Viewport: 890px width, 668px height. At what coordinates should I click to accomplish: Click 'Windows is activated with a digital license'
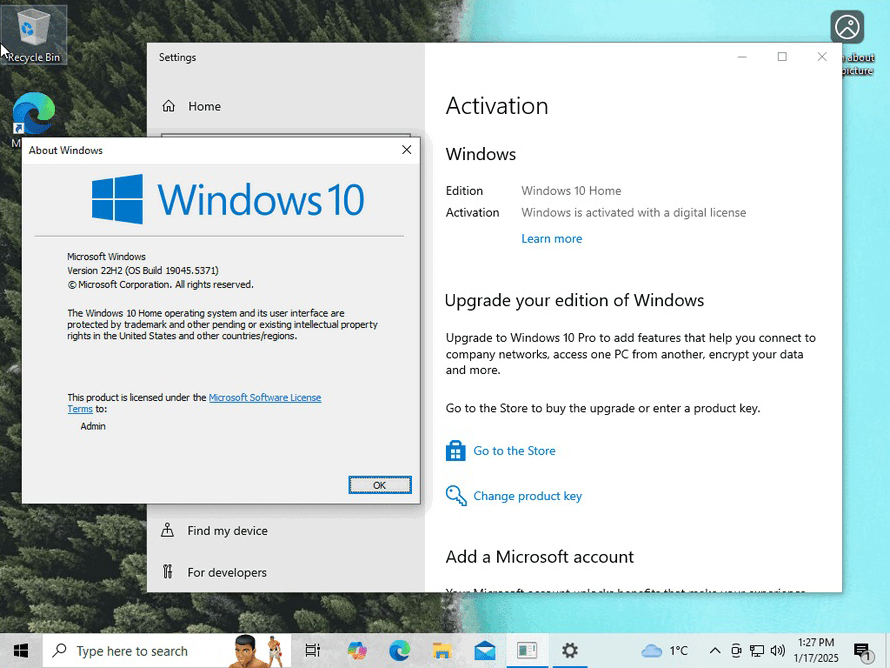pos(633,213)
